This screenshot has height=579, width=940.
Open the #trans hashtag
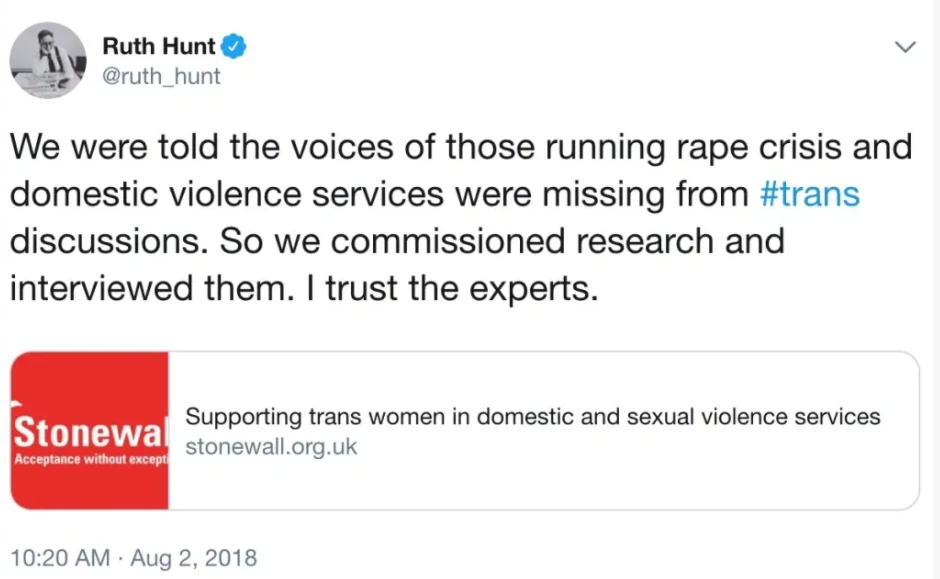[809, 192]
